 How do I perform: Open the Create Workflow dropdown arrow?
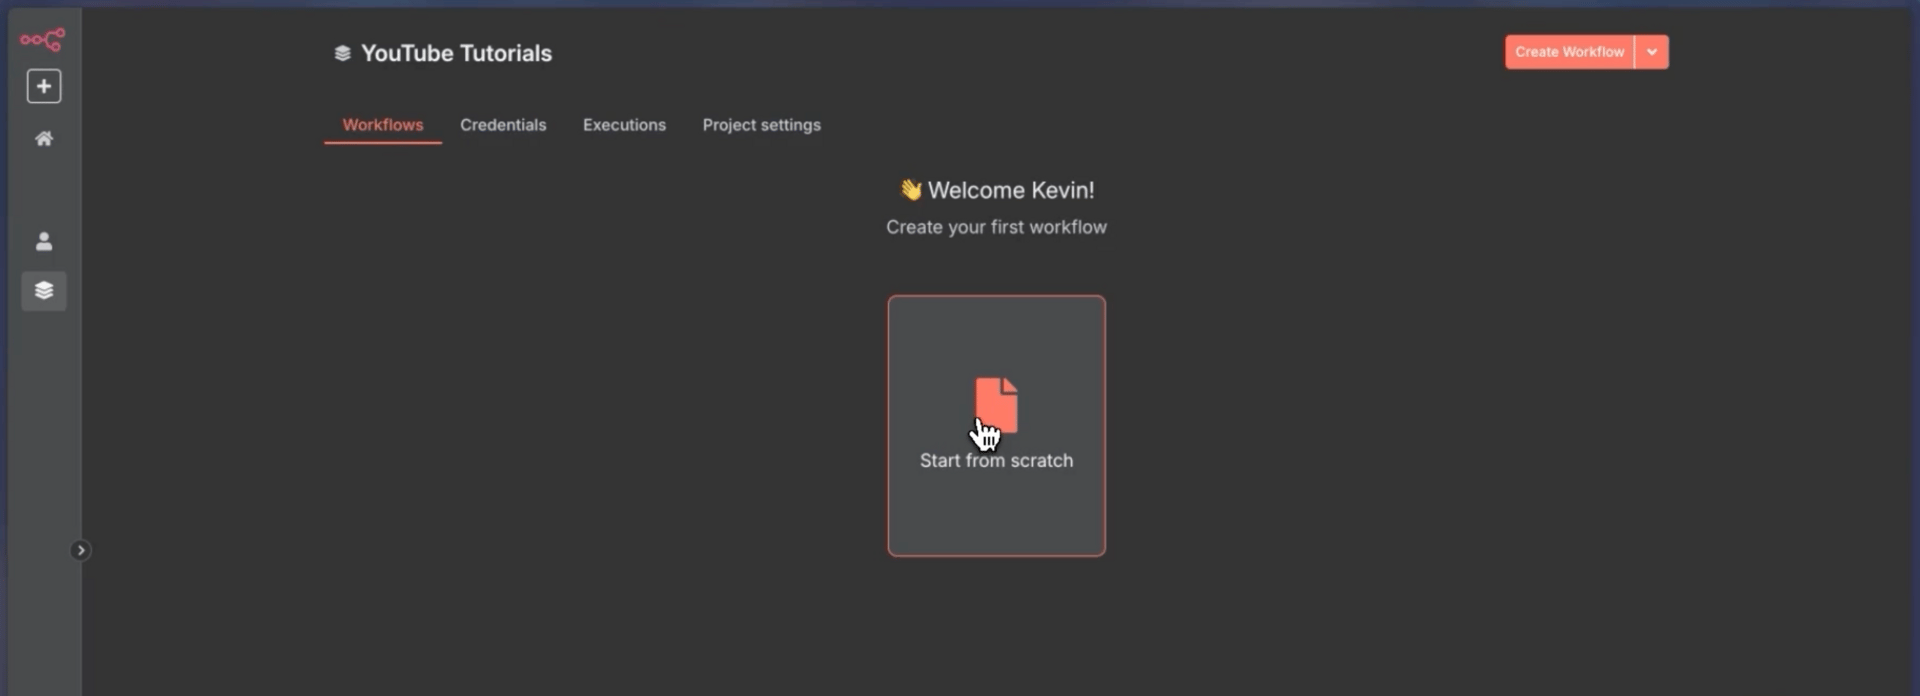1652,52
